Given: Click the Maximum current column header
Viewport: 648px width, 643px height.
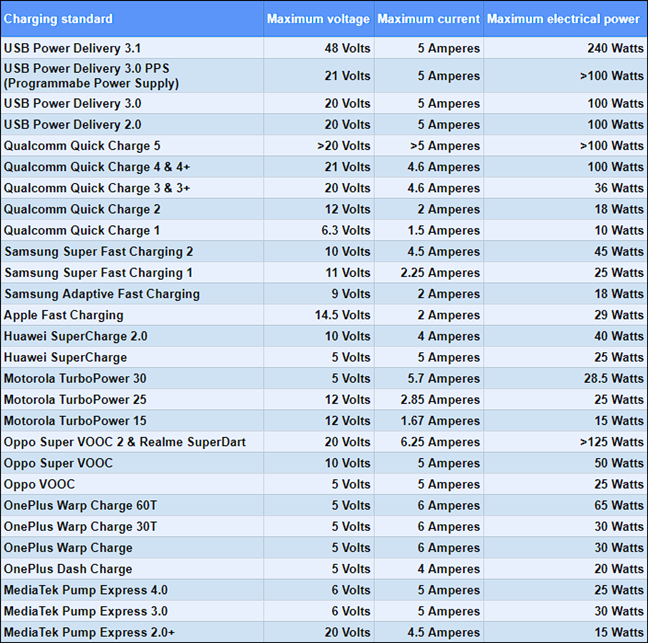Looking at the screenshot, I should (x=429, y=19).
